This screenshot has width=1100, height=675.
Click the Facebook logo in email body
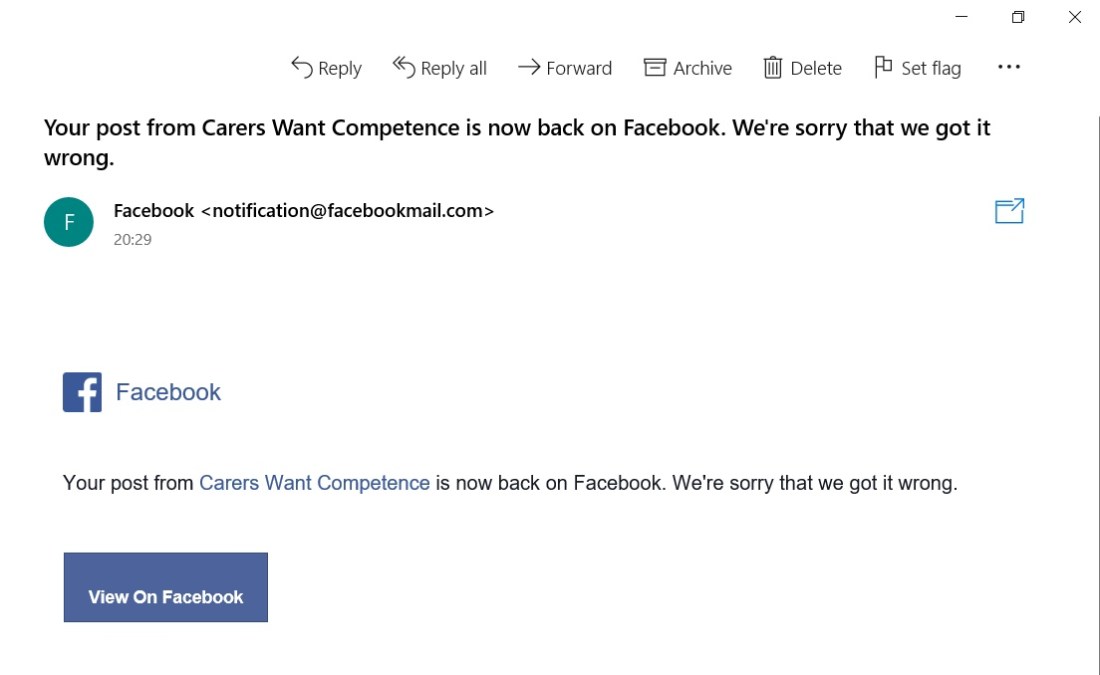click(82, 392)
